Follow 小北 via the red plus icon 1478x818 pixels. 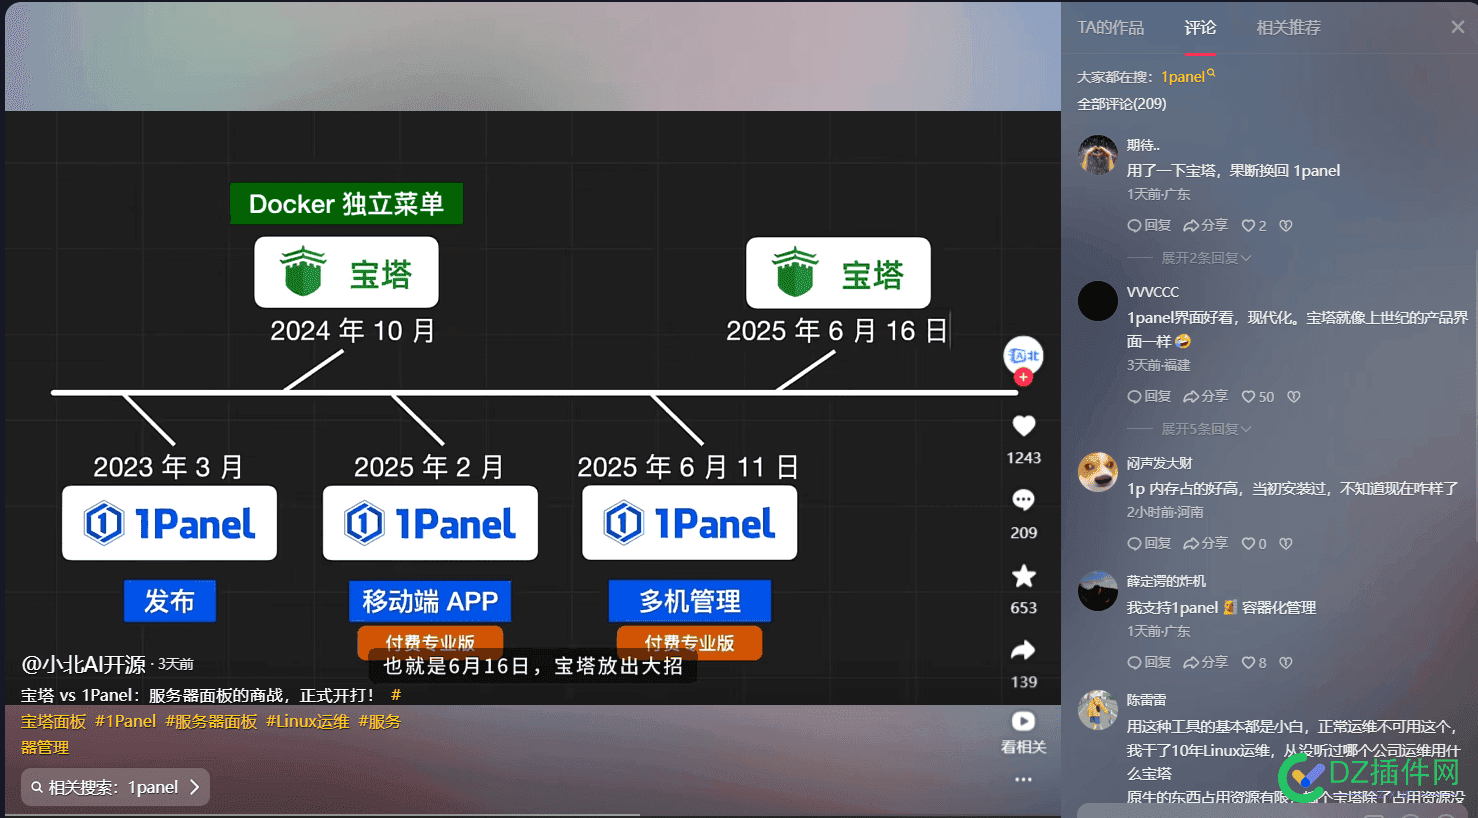click(1023, 377)
